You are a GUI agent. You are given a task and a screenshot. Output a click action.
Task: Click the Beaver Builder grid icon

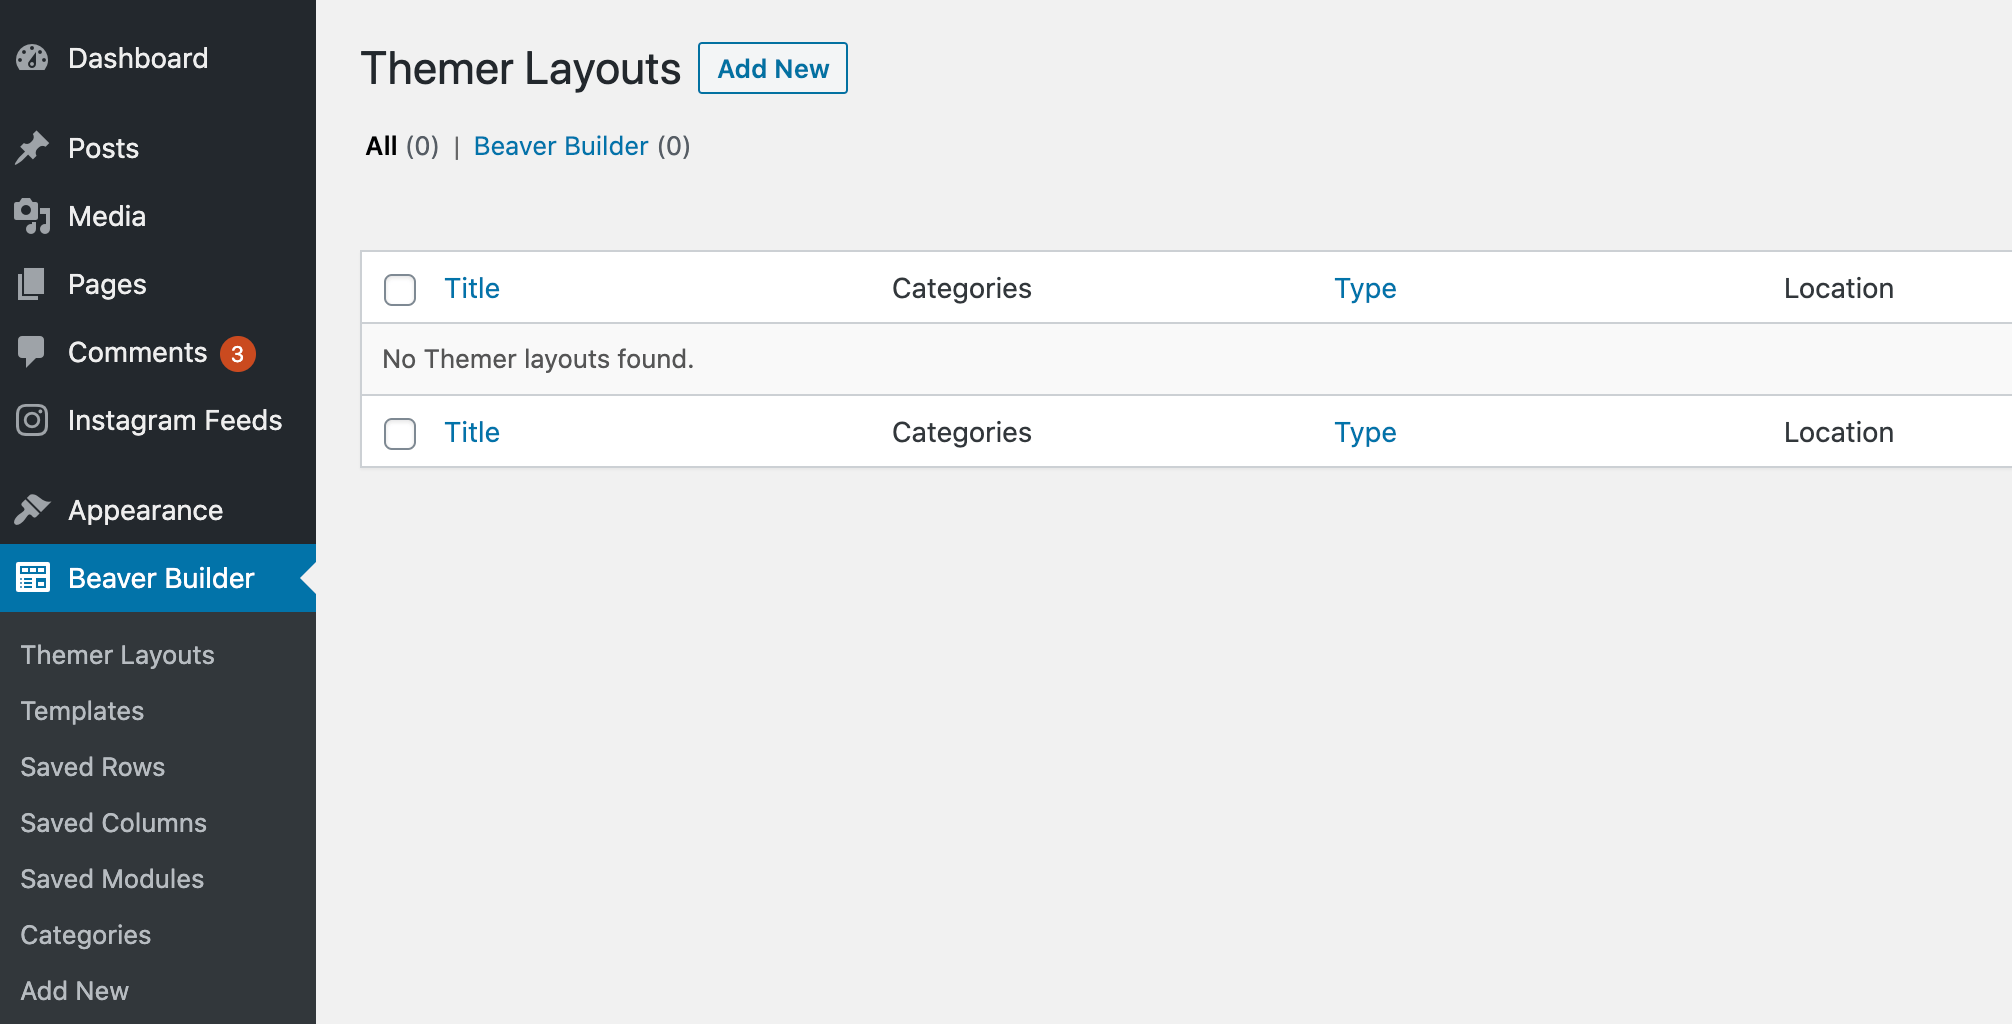(x=33, y=577)
